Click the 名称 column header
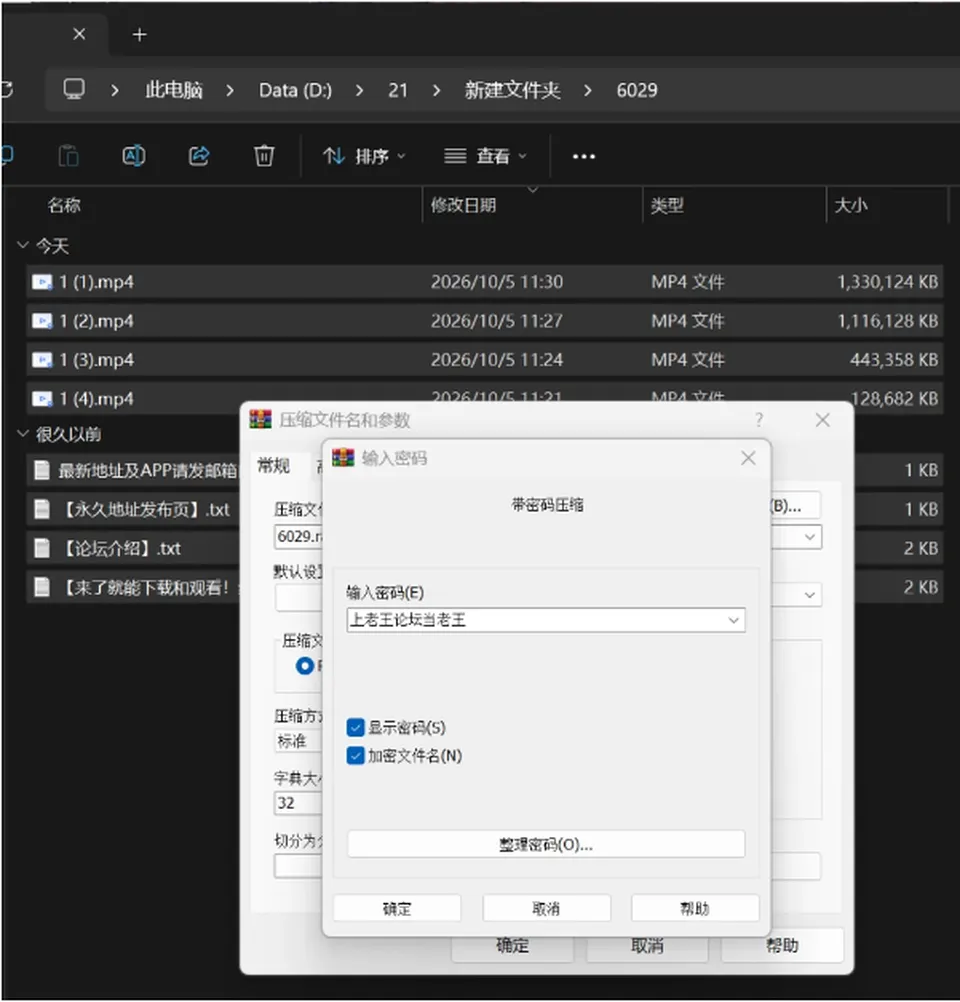960x1002 pixels. pyautogui.click(x=64, y=205)
